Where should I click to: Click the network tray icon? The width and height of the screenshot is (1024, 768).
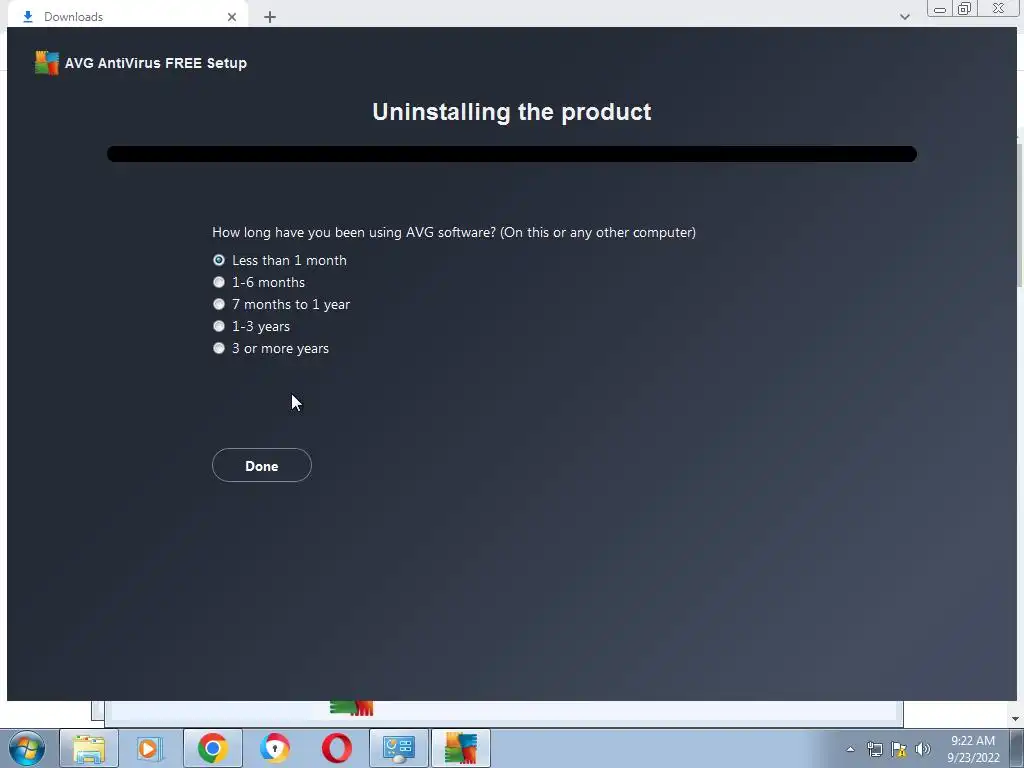[874, 749]
